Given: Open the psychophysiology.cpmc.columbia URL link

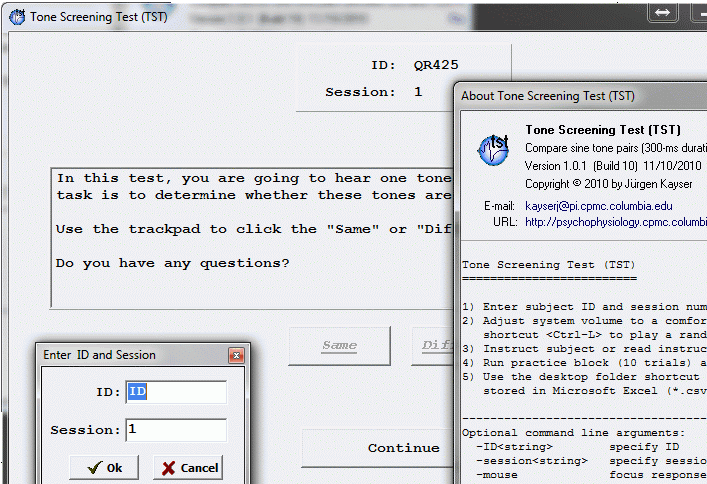Looking at the screenshot, I should click(616, 222).
